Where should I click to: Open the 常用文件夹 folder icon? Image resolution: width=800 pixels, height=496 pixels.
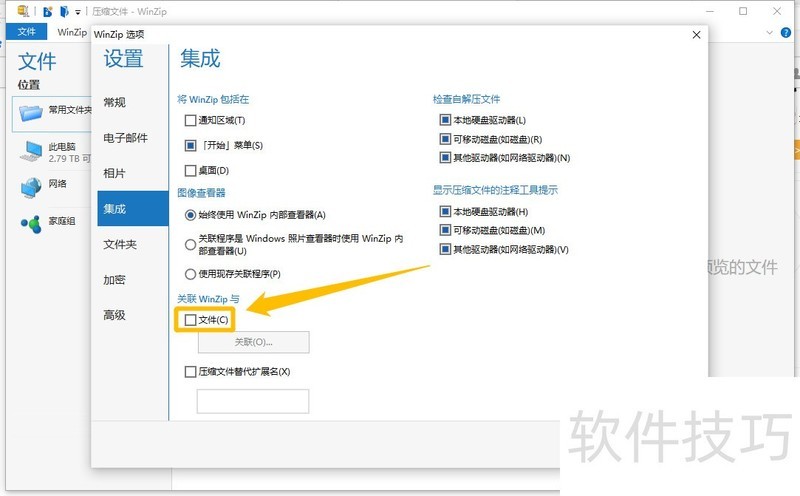31,112
